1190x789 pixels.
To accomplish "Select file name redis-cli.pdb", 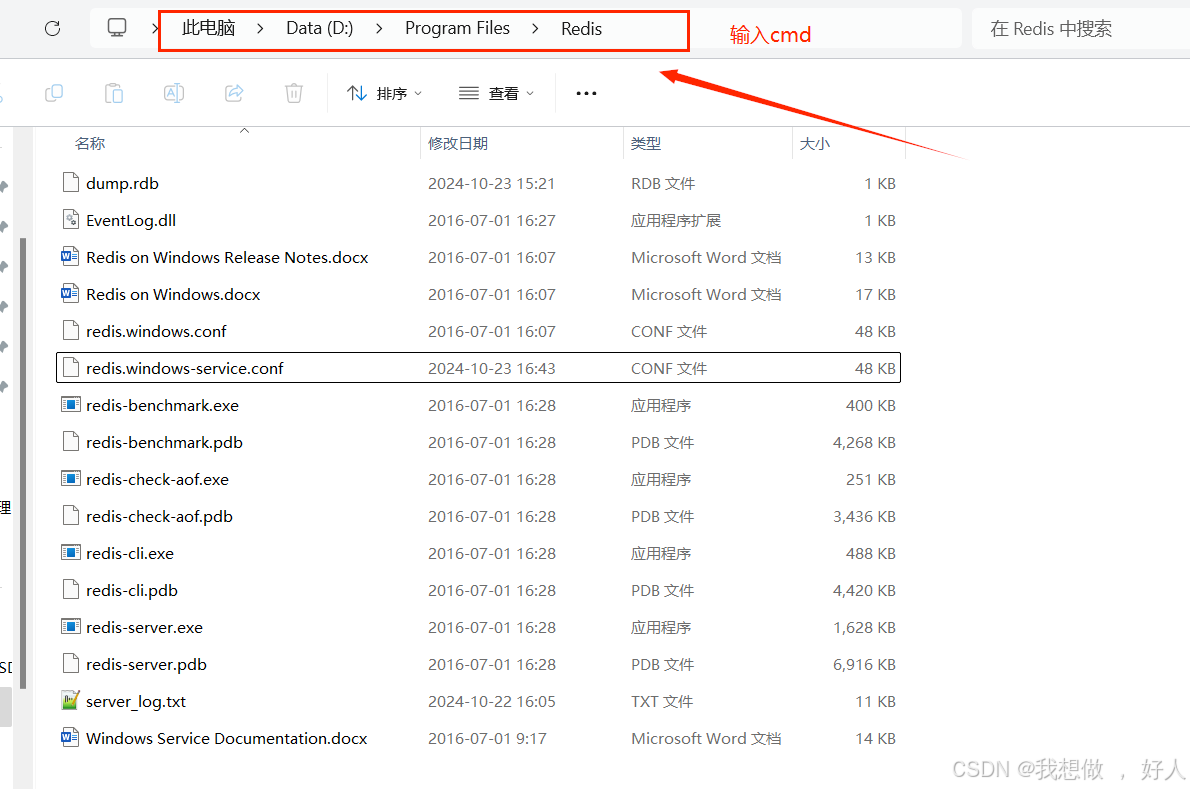I will click(132, 590).
